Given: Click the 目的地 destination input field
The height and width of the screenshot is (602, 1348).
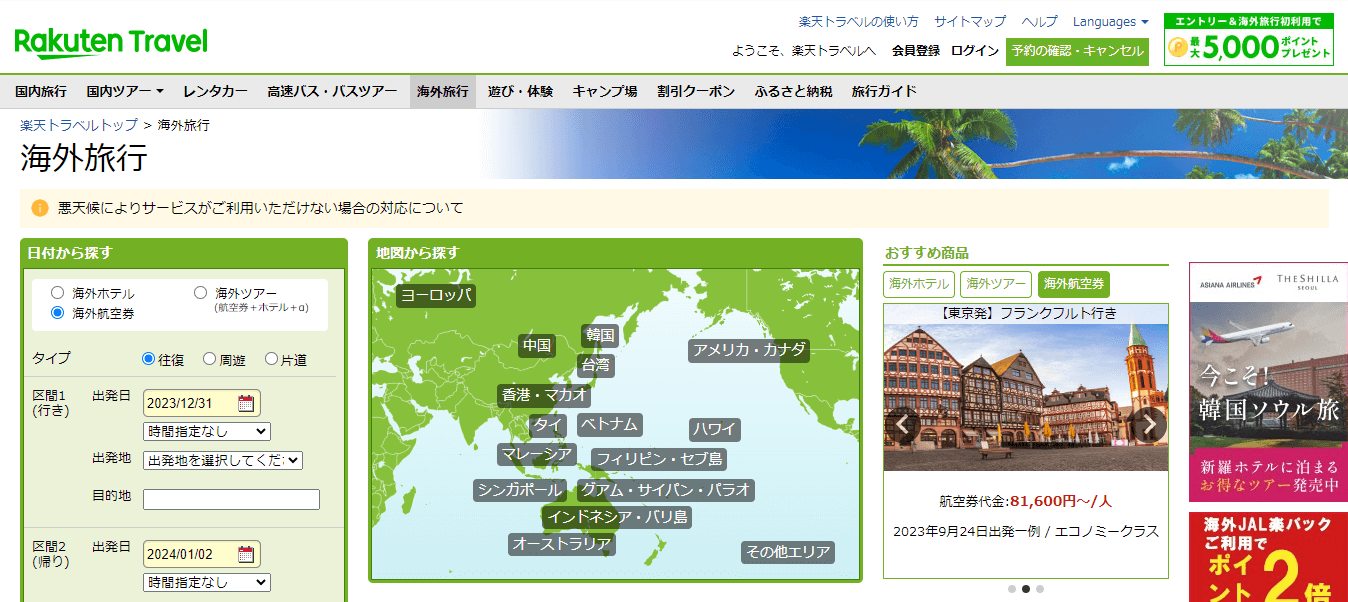Looking at the screenshot, I should click(231, 499).
